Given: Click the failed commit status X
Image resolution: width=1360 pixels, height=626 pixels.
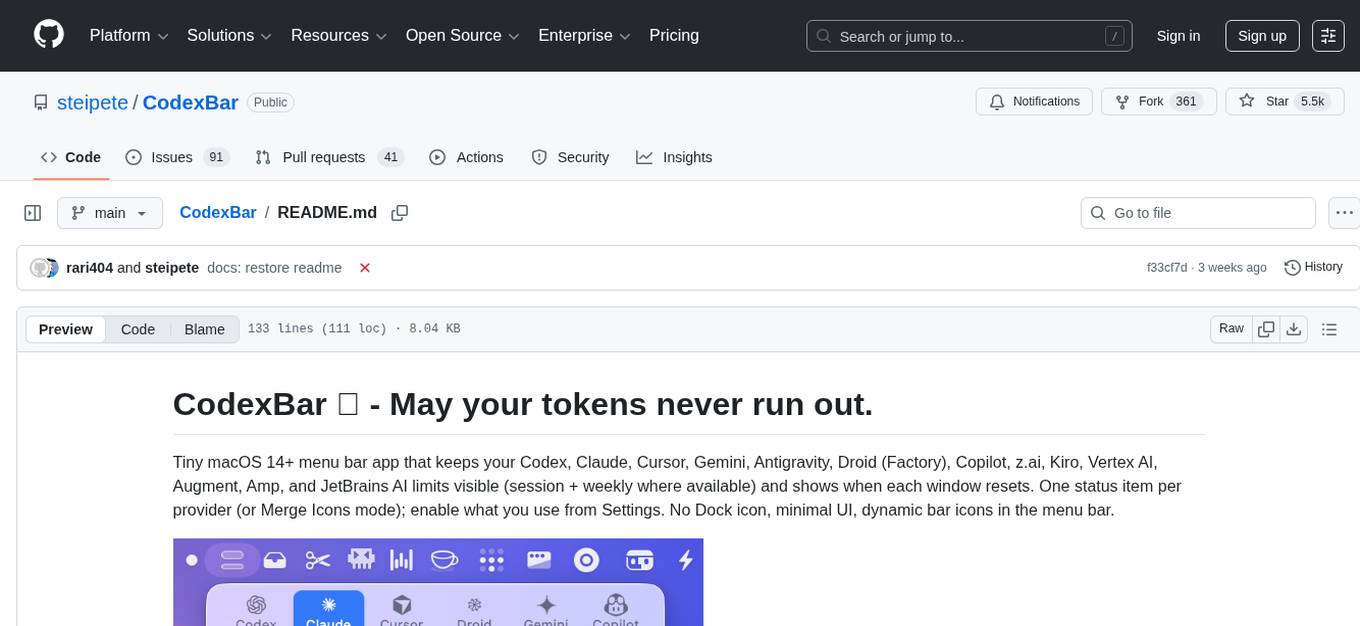Looking at the screenshot, I should click(365, 267).
